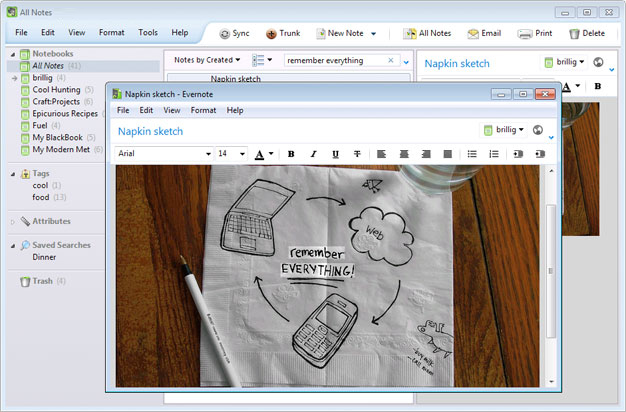The image size is (626, 412).
Task: Center-align text in Napkin sketch note
Action: coord(404,154)
